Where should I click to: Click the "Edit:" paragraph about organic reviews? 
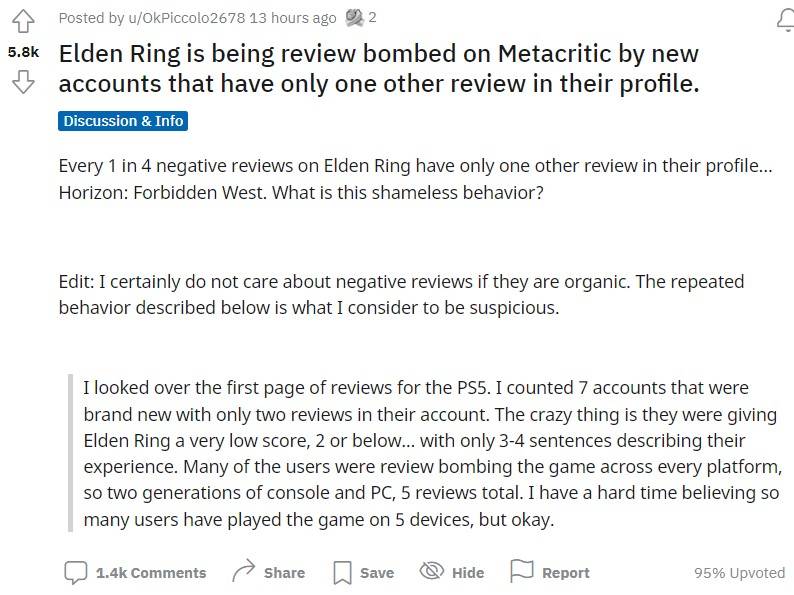[400, 294]
